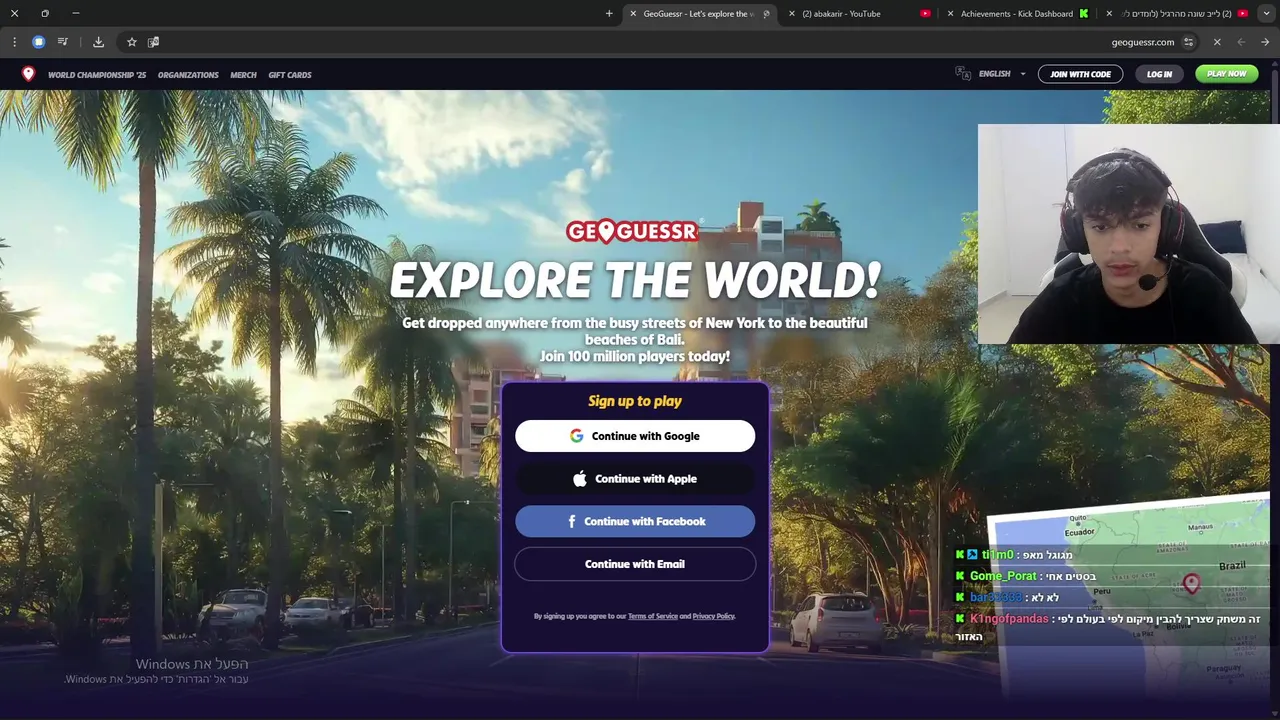Close the GeoGuessr tab
The image size is (1280, 720).
click(x=633, y=14)
